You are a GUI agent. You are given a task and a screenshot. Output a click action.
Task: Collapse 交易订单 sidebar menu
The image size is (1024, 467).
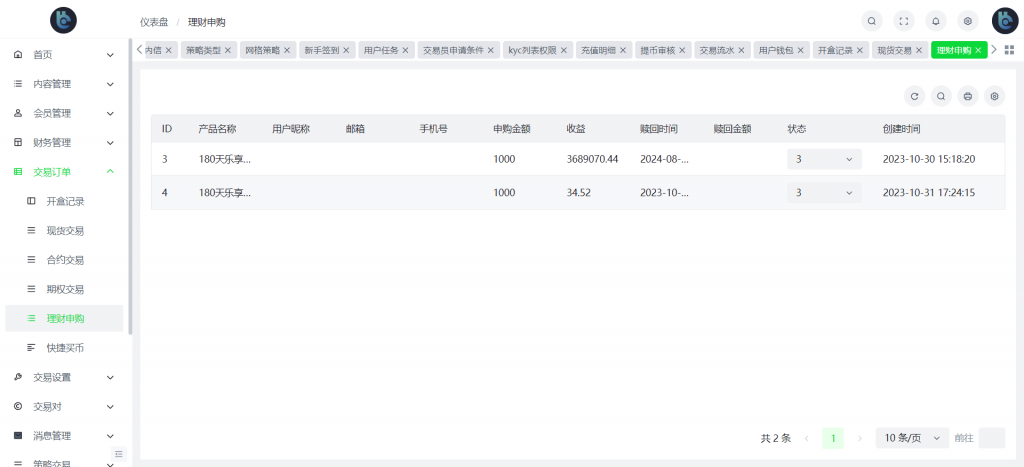pyautogui.click(x=64, y=172)
